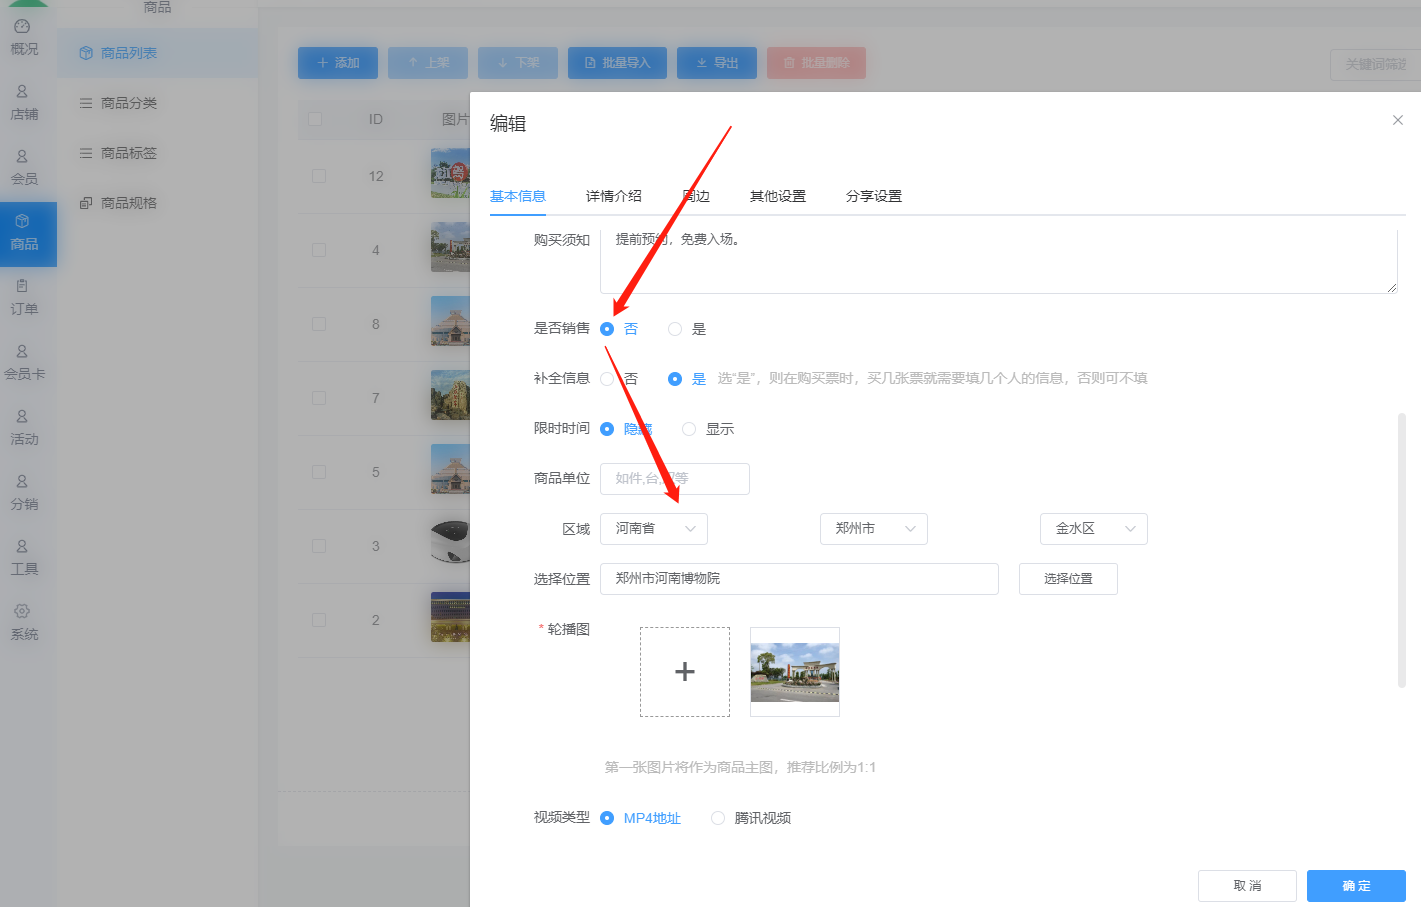The image size is (1421, 907).
Task: Open the 订单 orders sidebar icon
Action: (x=22, y=286)
